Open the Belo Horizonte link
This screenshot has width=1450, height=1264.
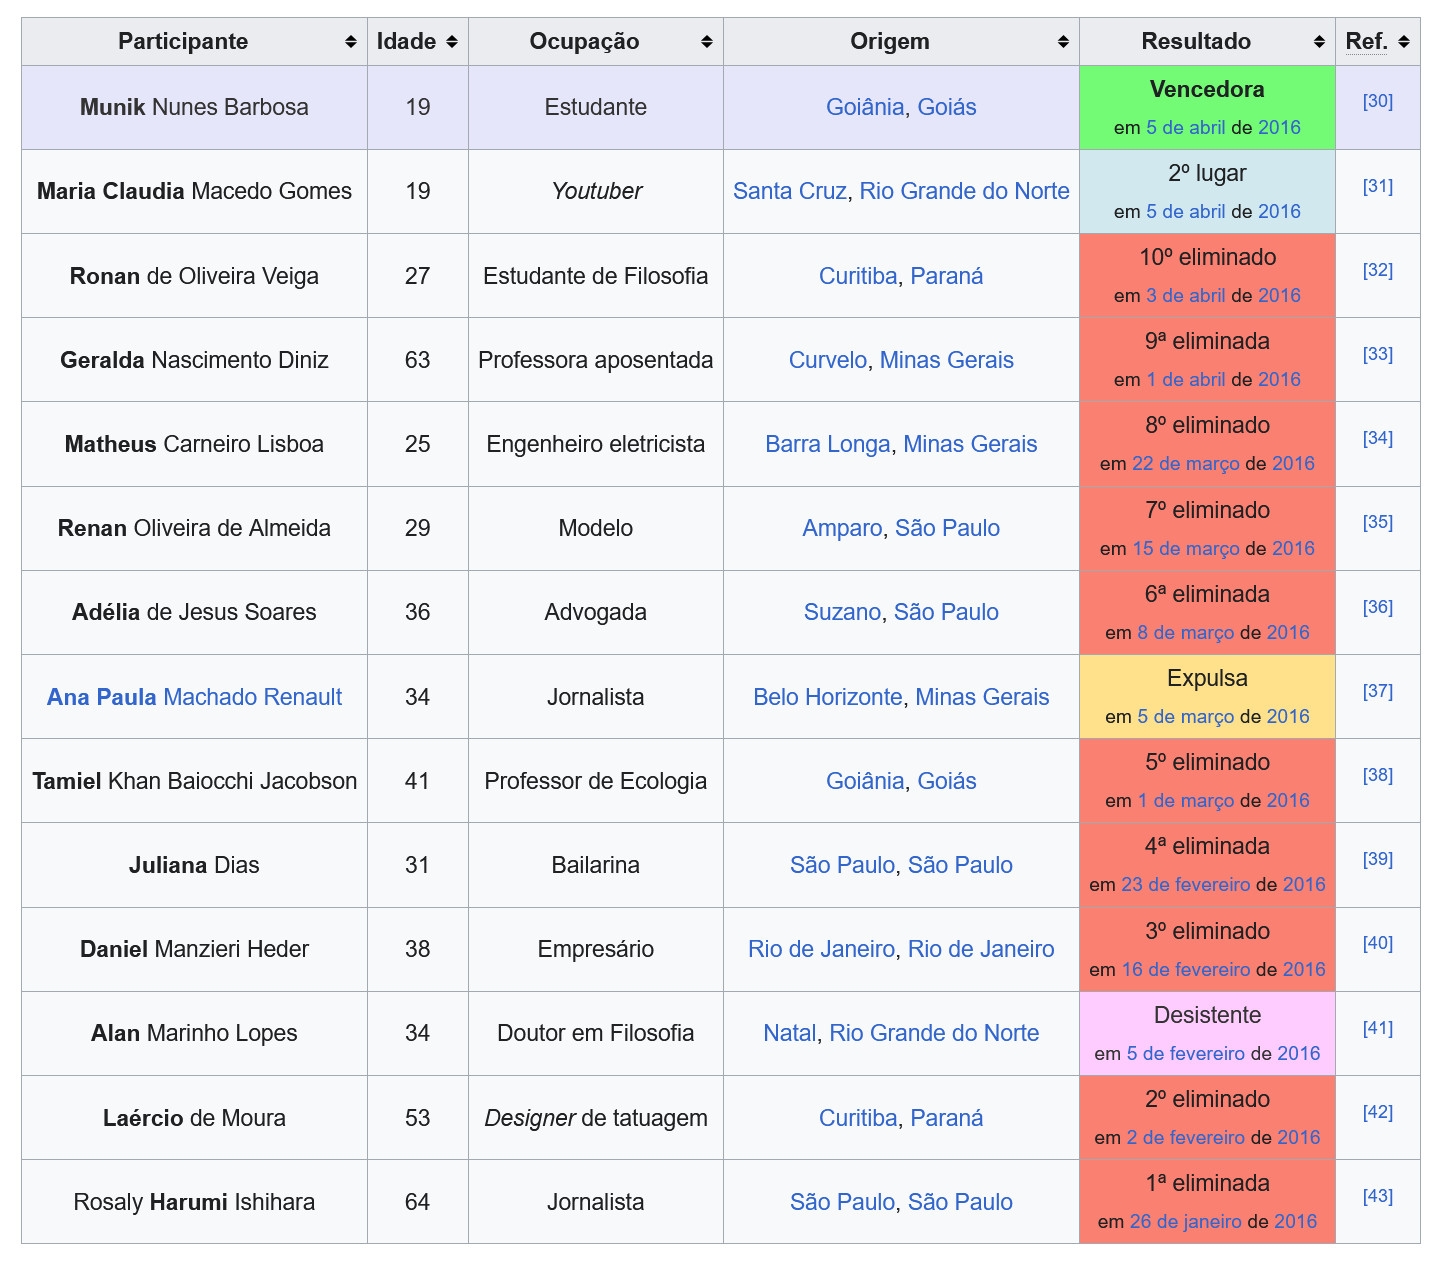[827, 697]
